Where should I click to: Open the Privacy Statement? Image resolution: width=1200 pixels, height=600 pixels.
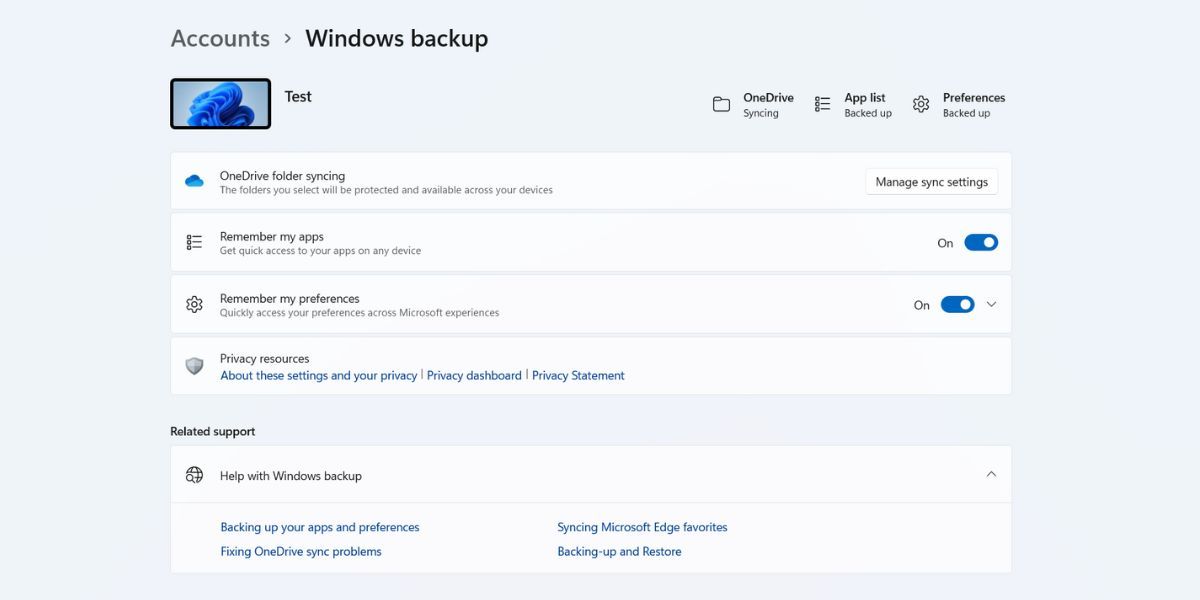click(x=578, y=375)
